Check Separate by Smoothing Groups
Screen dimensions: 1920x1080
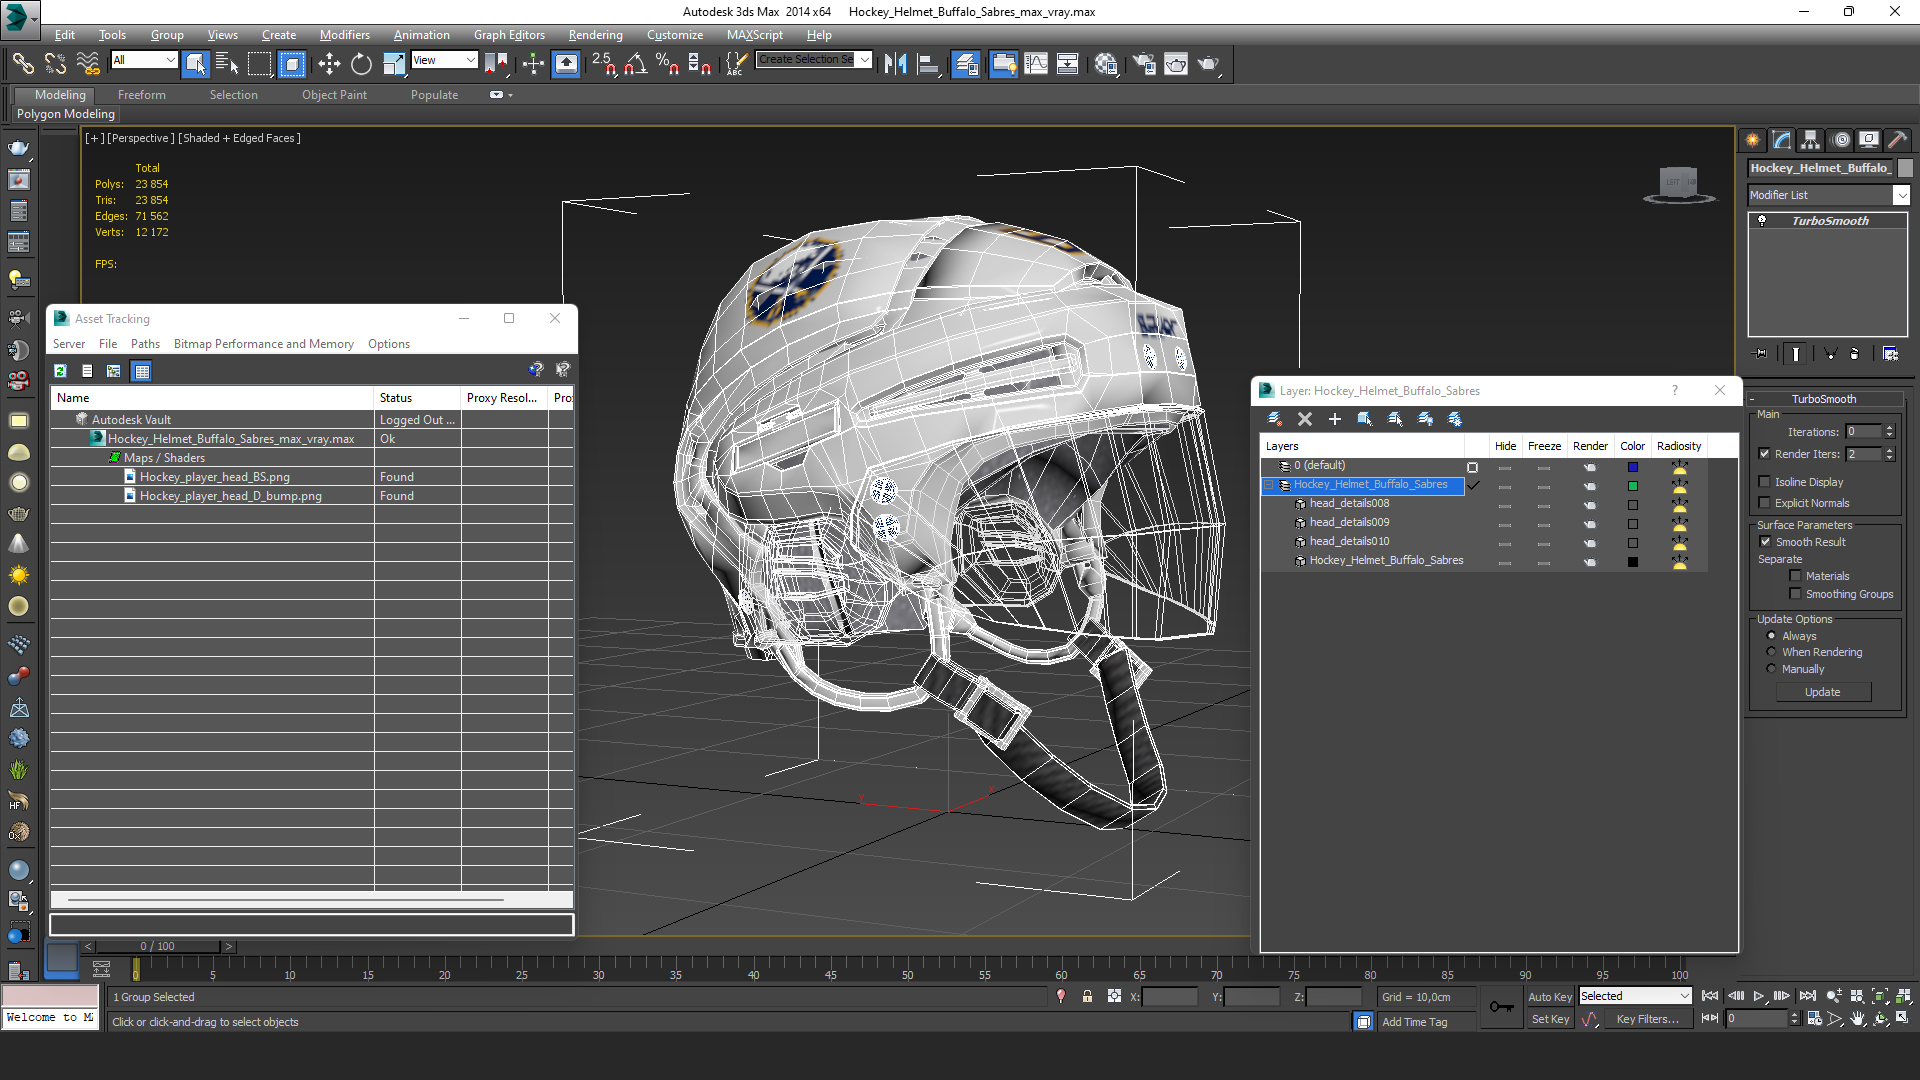tap(1795, 593)
